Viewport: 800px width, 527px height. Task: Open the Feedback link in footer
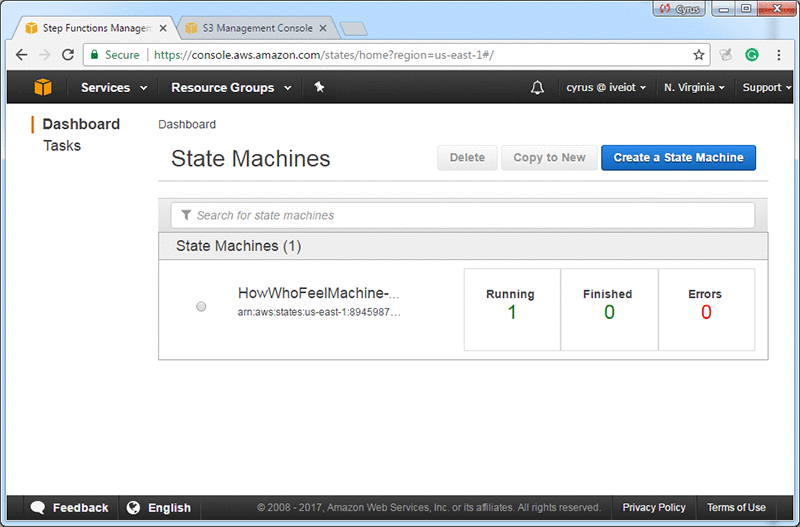[x=81, y=508]
